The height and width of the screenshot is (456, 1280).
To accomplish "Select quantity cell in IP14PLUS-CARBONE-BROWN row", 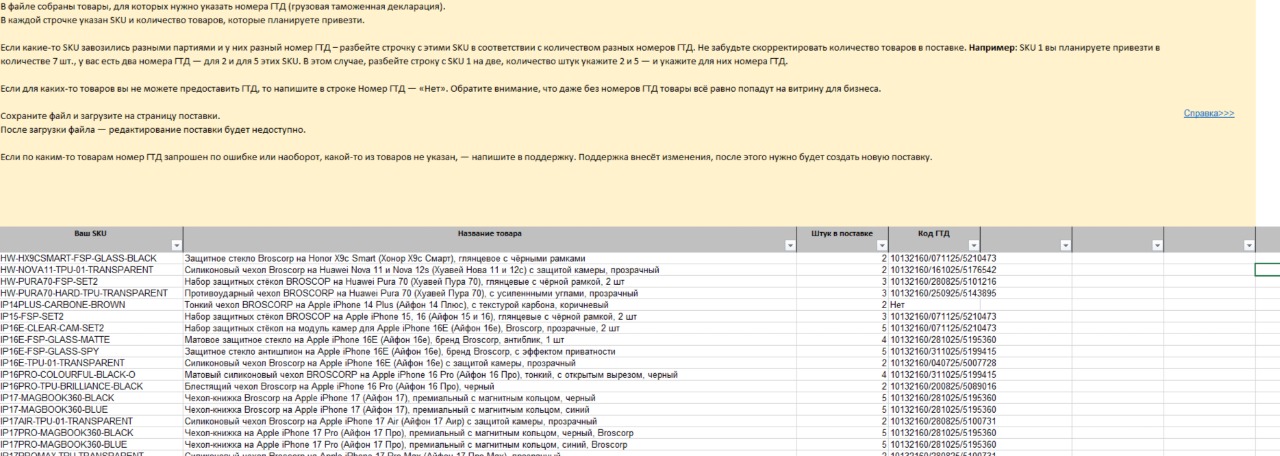I will pyautogui.click(x=842, y=305).
